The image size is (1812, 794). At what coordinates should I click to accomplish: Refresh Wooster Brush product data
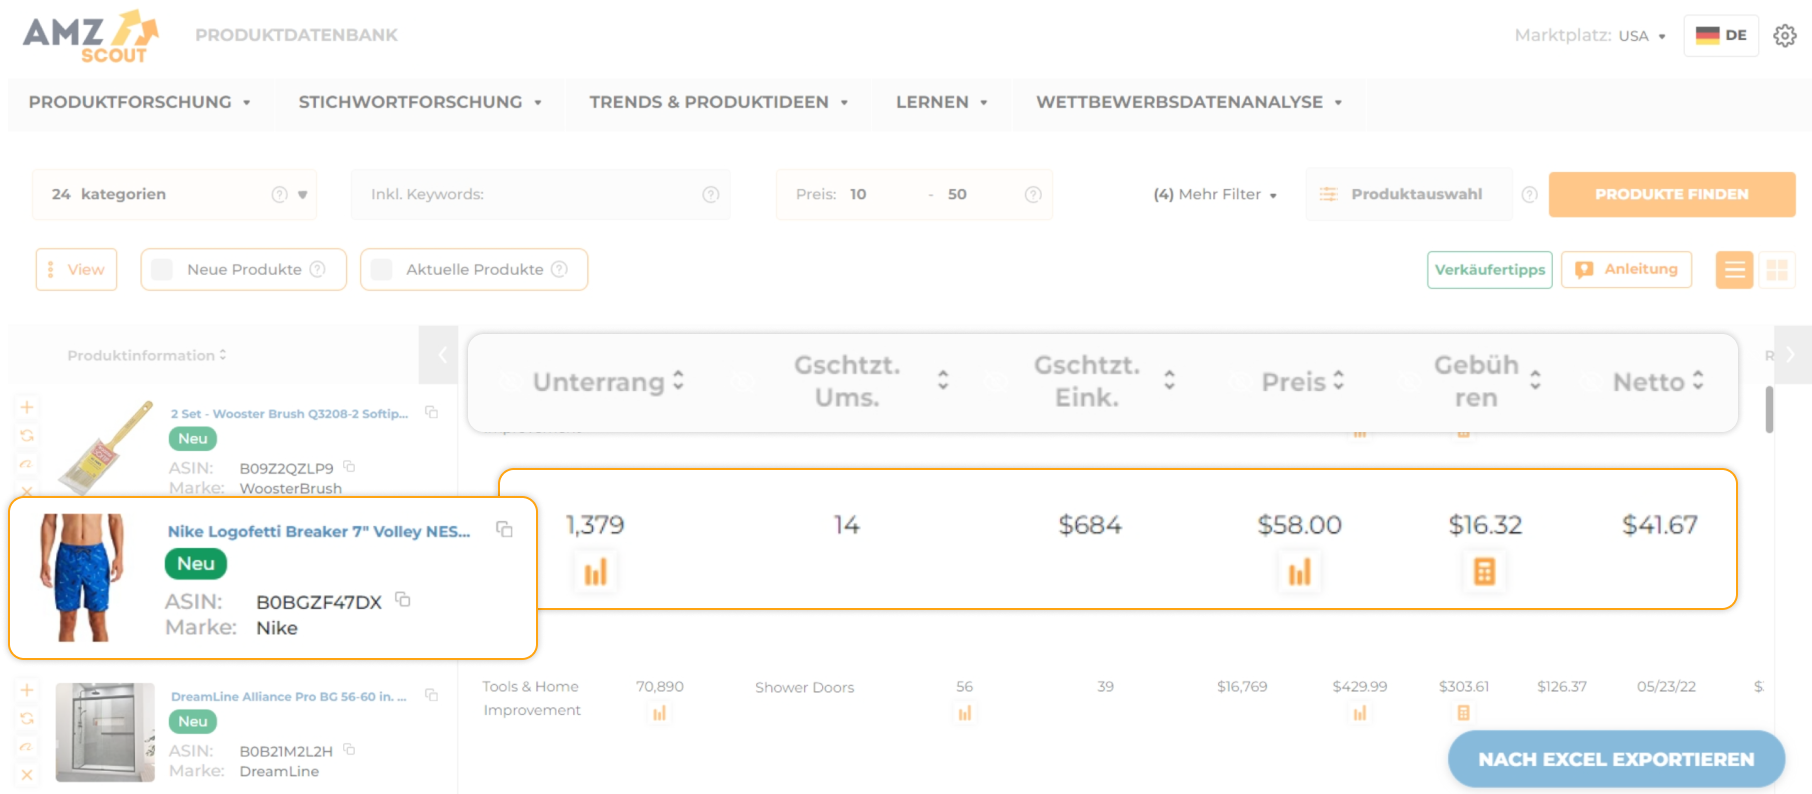click(27, 435)
